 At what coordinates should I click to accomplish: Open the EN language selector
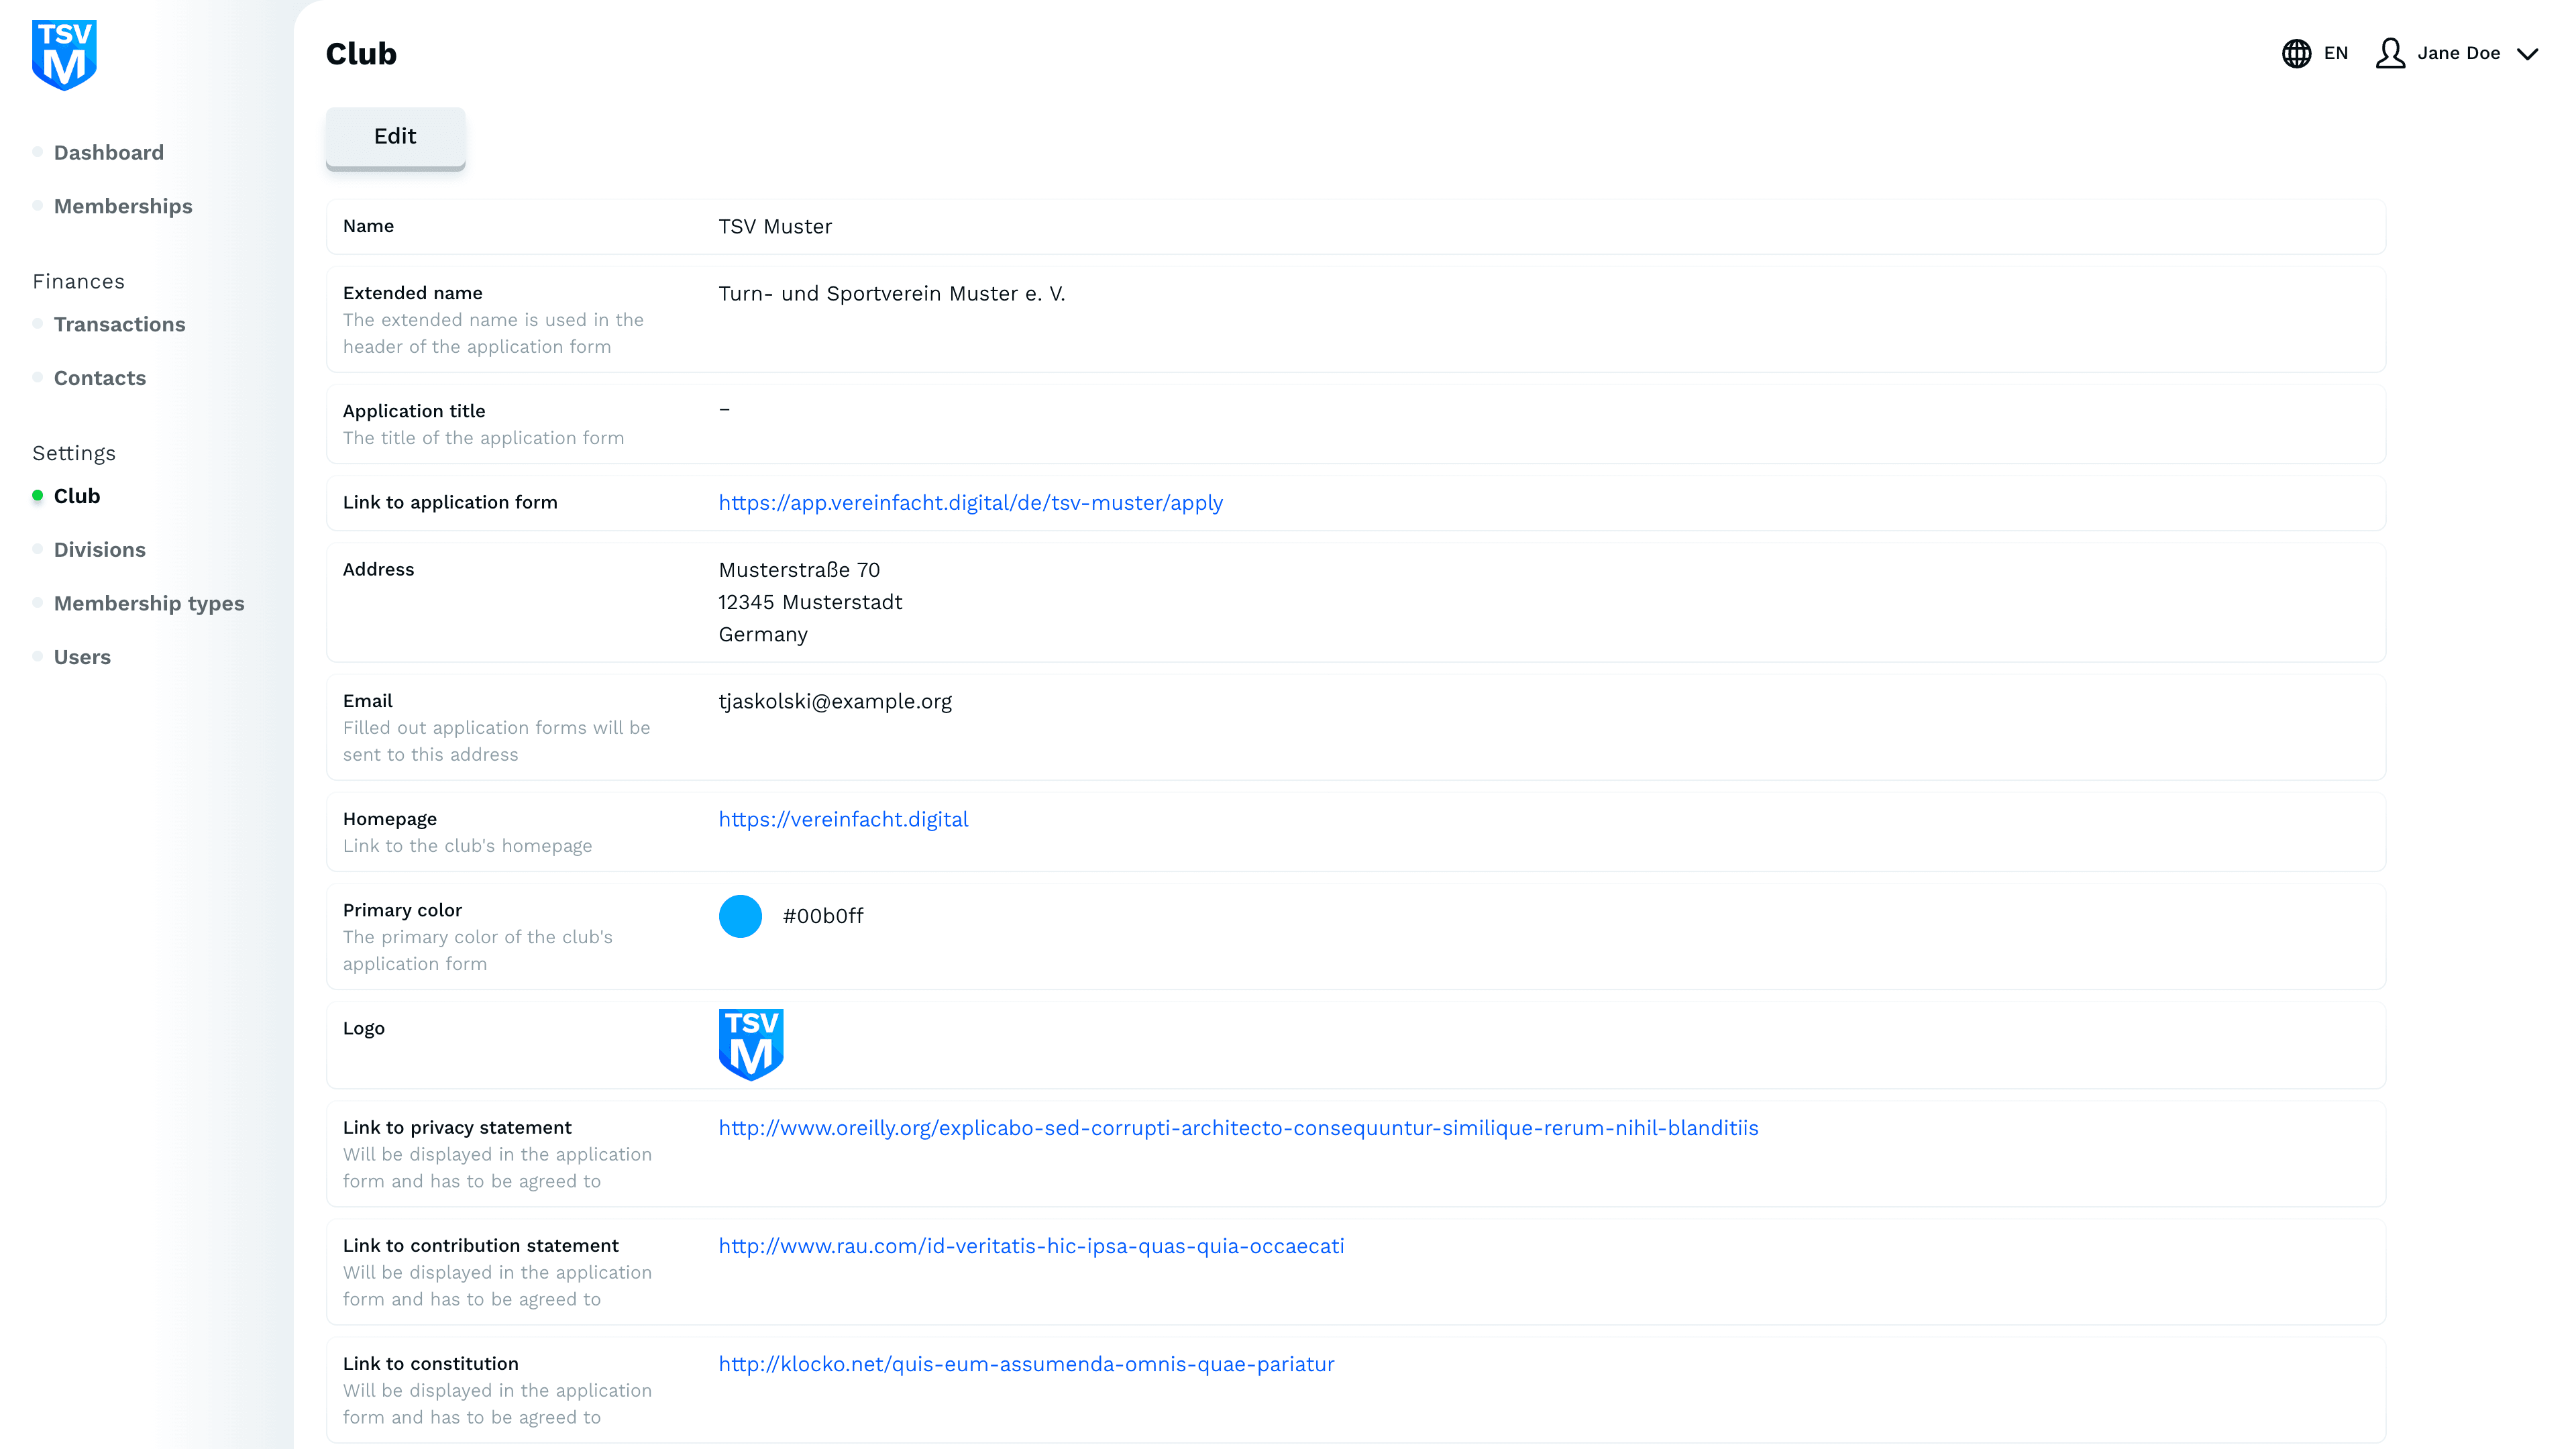pos(2335,53)
